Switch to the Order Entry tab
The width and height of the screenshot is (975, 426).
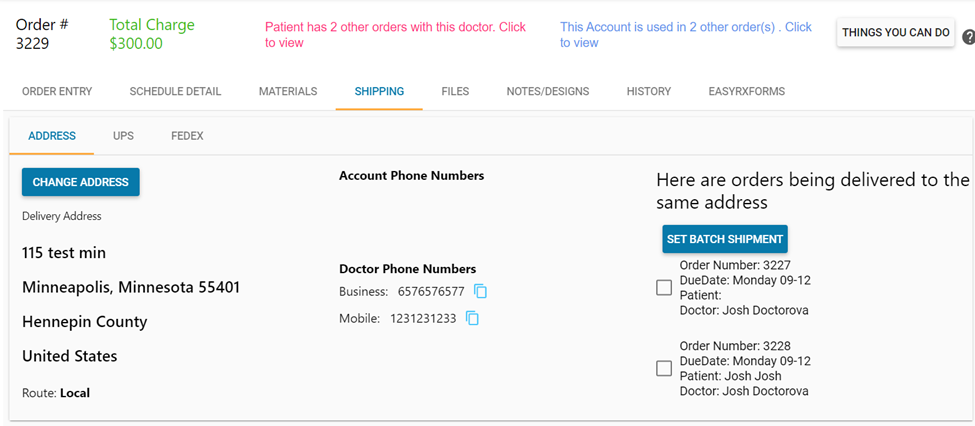pyautogui.click(x=57, y=91)
